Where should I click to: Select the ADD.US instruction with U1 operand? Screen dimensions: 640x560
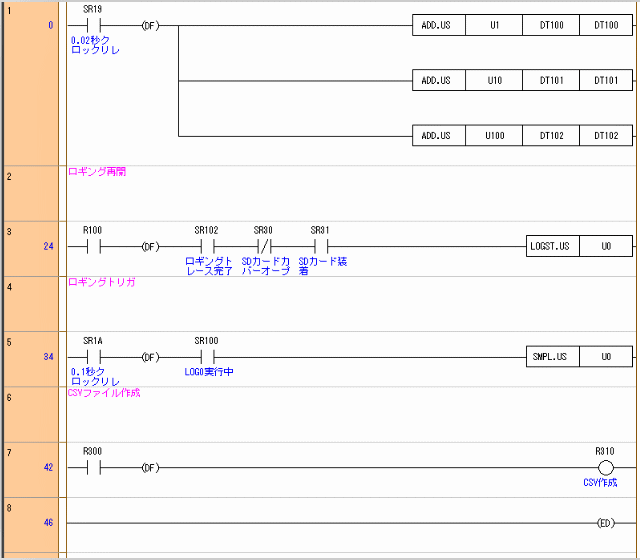[x=438, y=25]
